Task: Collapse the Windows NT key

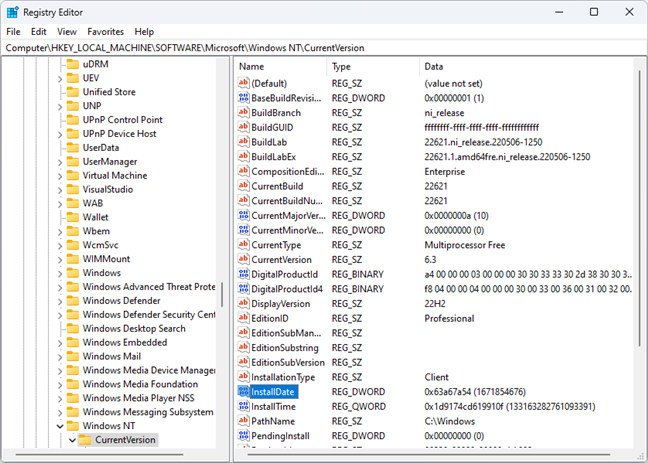Action: pos(60,426)
